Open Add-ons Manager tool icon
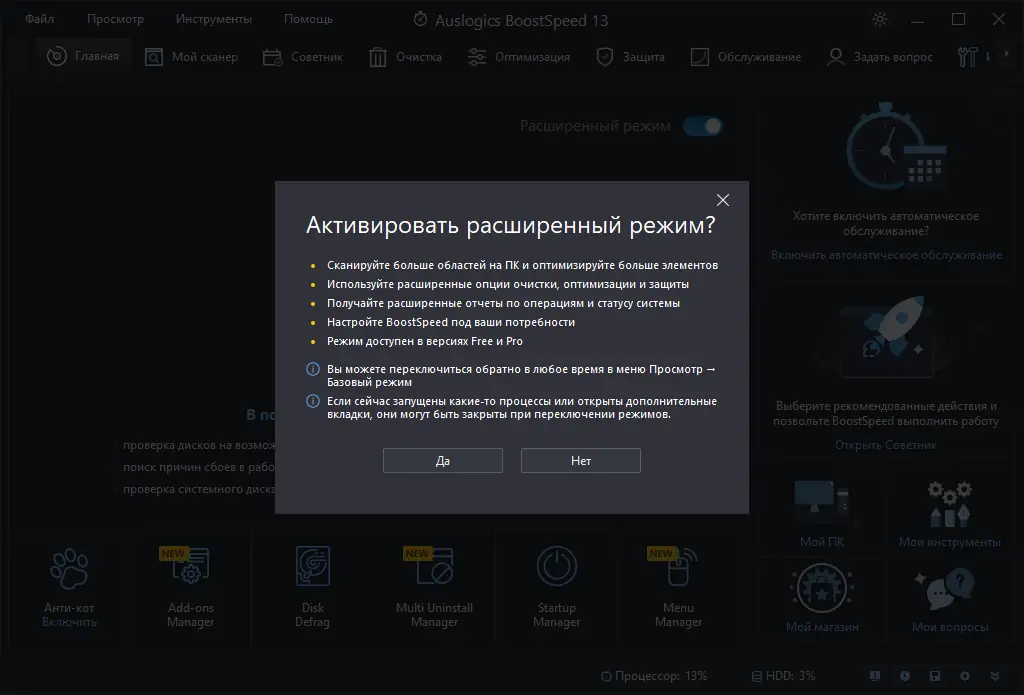Screen dimensions: 1024x695 point(190,566)
